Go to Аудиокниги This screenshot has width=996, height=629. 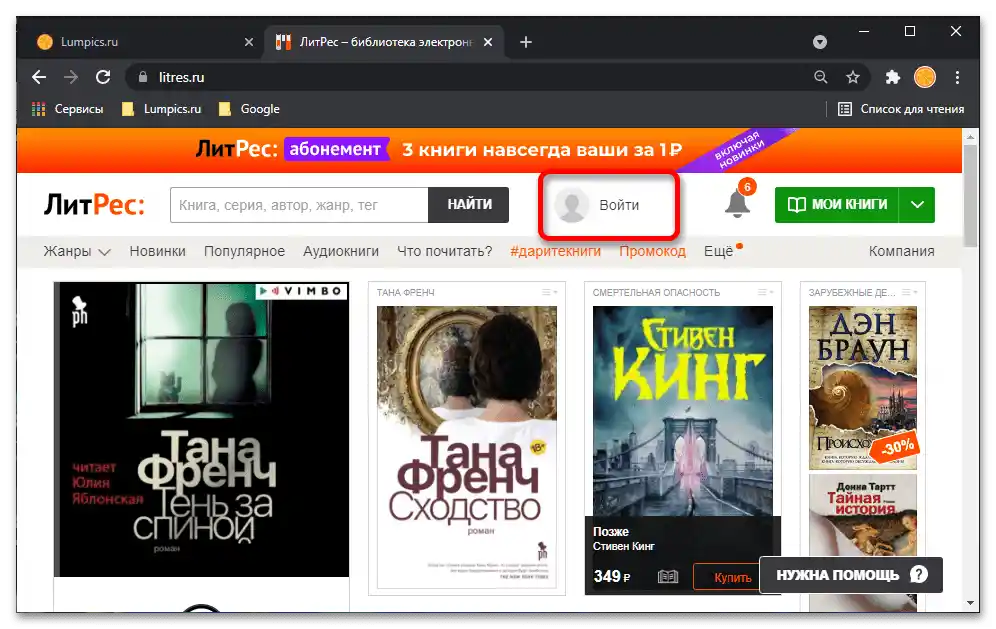coord(341,252)
